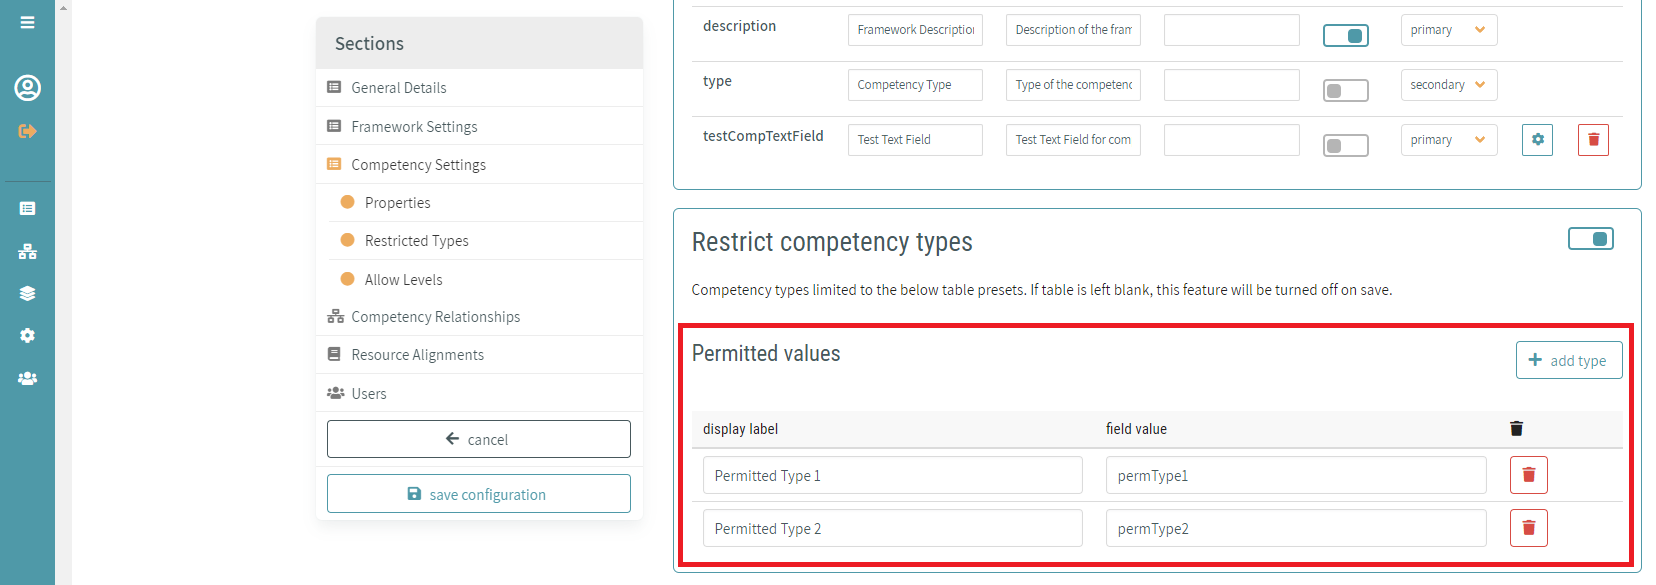This screenshot has height=585, width=1656.
Task: Open the settings gear in the sidebar
Action: pyautogui.click(x=27, y=336)
